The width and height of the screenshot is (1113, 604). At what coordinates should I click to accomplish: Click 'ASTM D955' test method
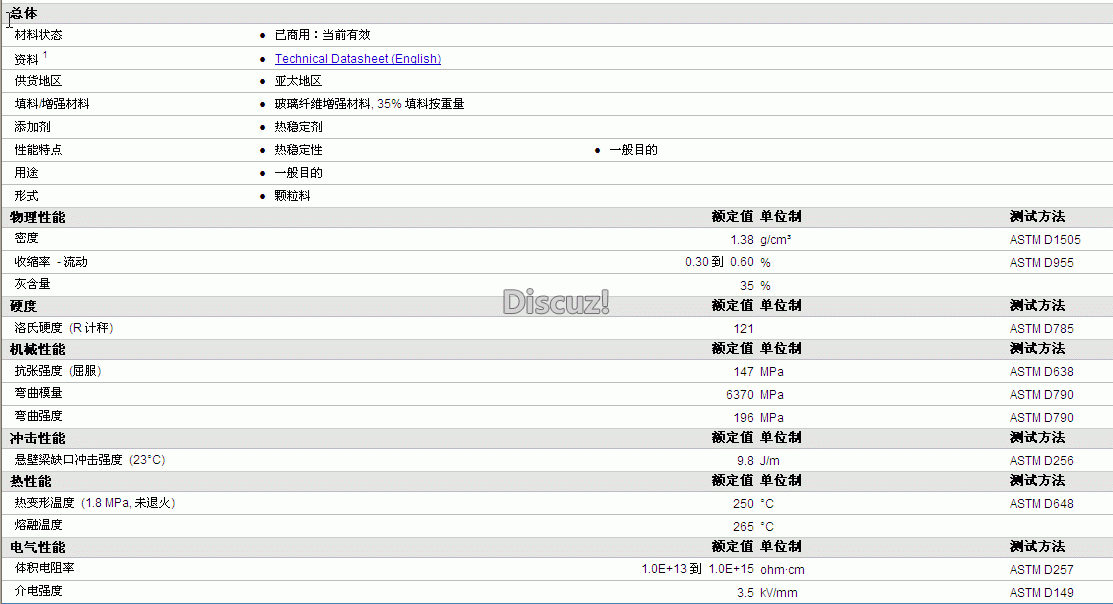[x=1041, y=263]
